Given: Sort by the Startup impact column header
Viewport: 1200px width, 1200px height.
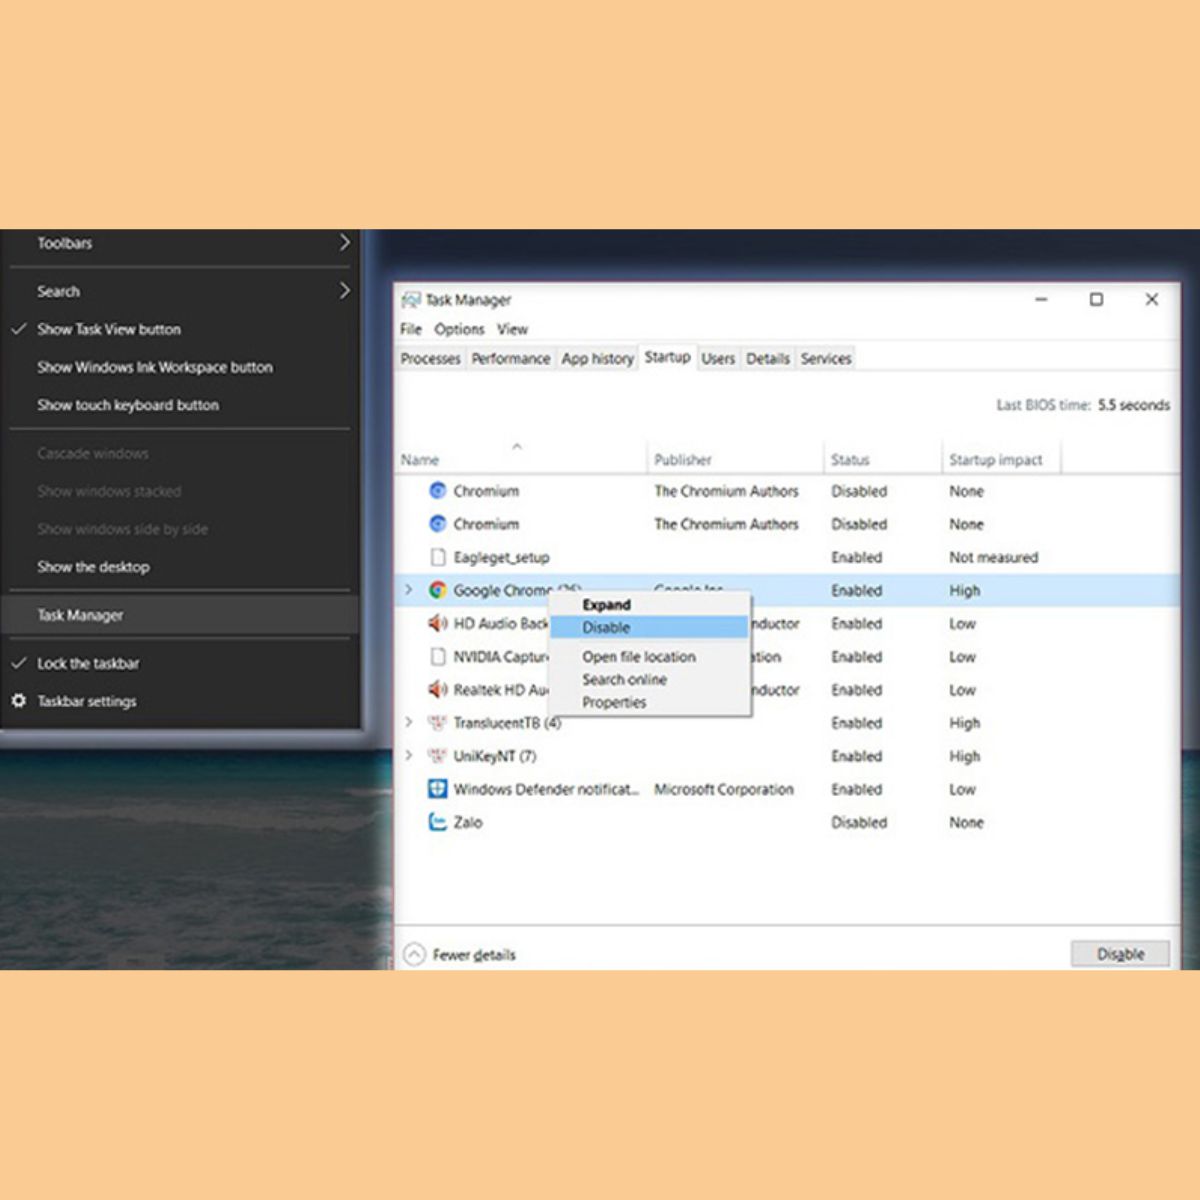Looking at the screenshot, I should [x=995, y=460].
